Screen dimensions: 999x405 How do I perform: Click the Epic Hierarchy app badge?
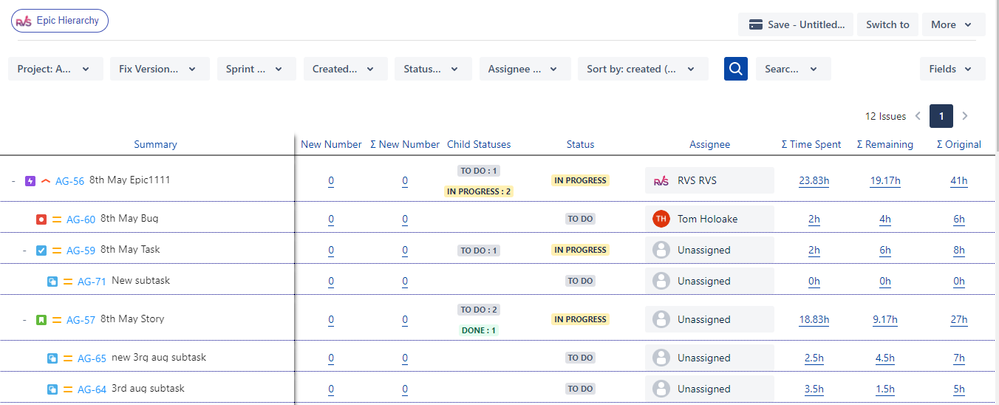click(x=59, y=20)
